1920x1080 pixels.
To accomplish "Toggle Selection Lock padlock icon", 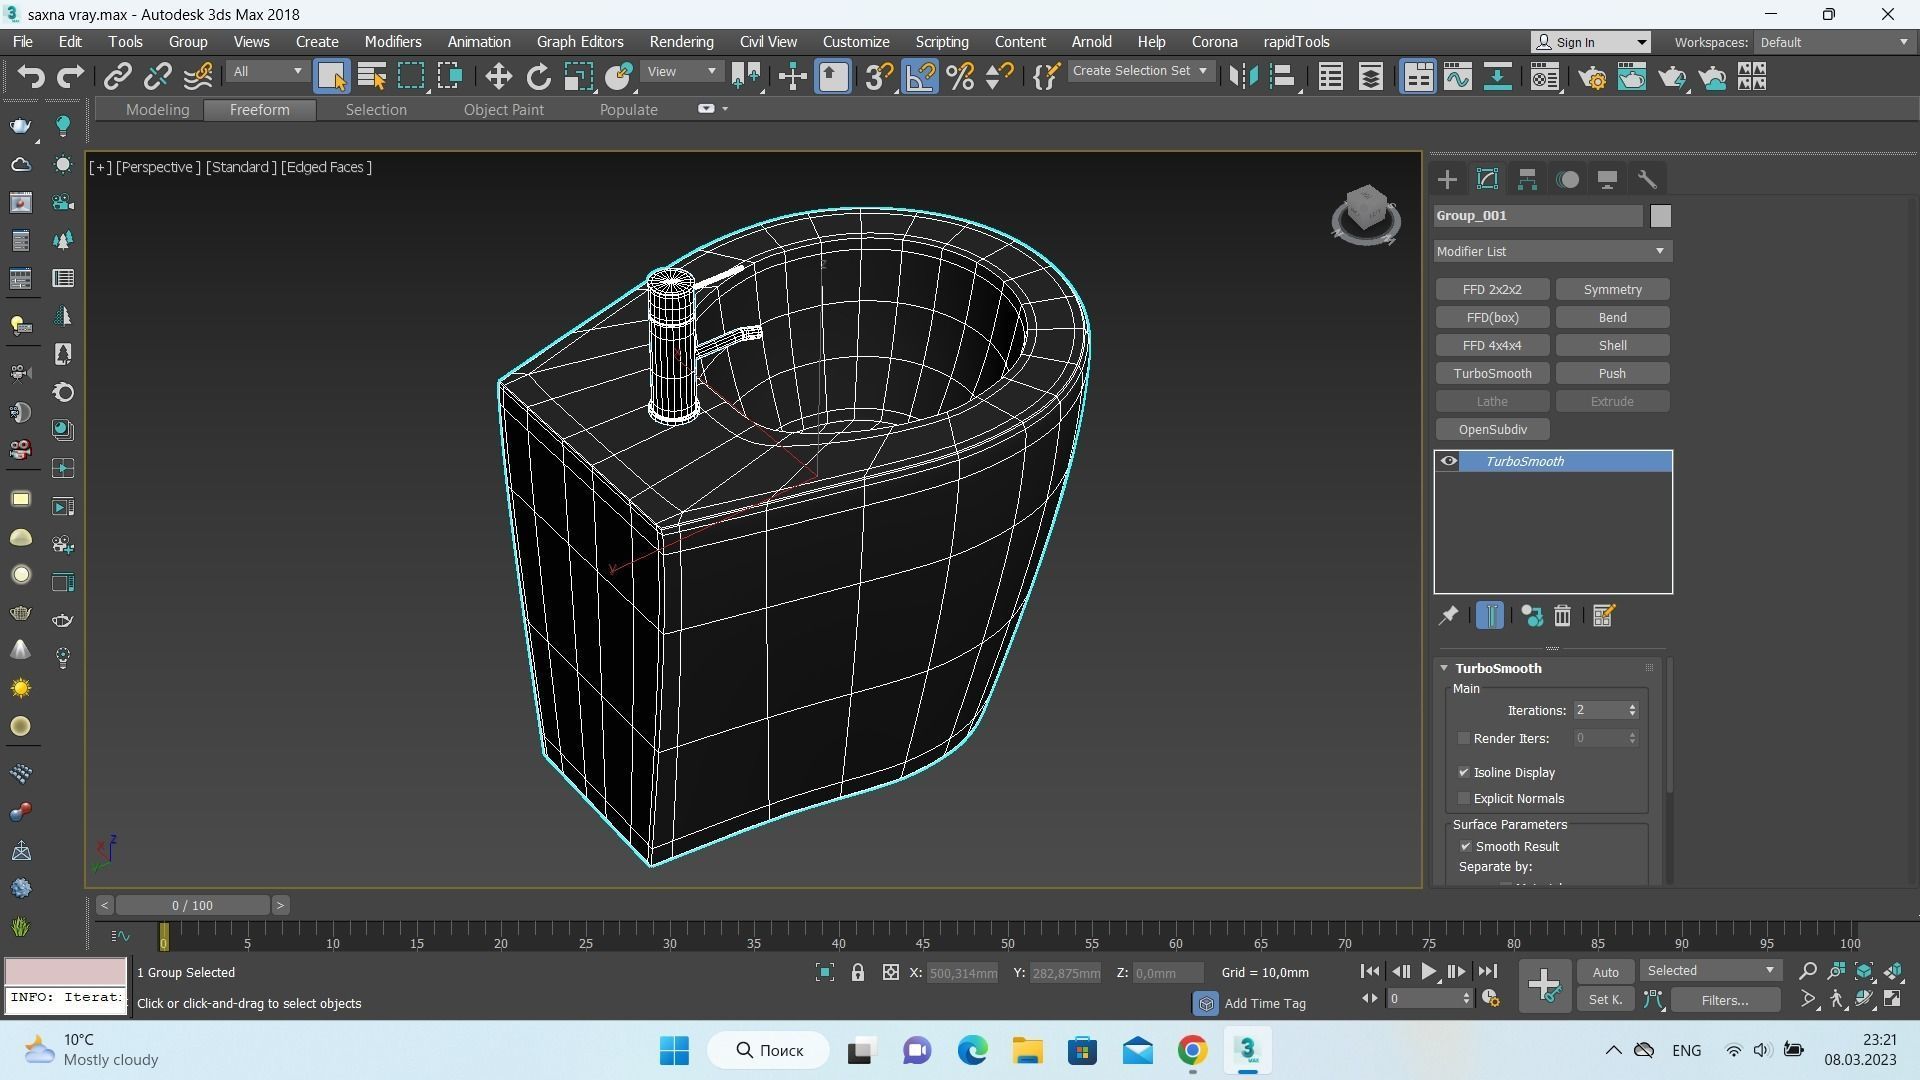I will pos(858,972).
